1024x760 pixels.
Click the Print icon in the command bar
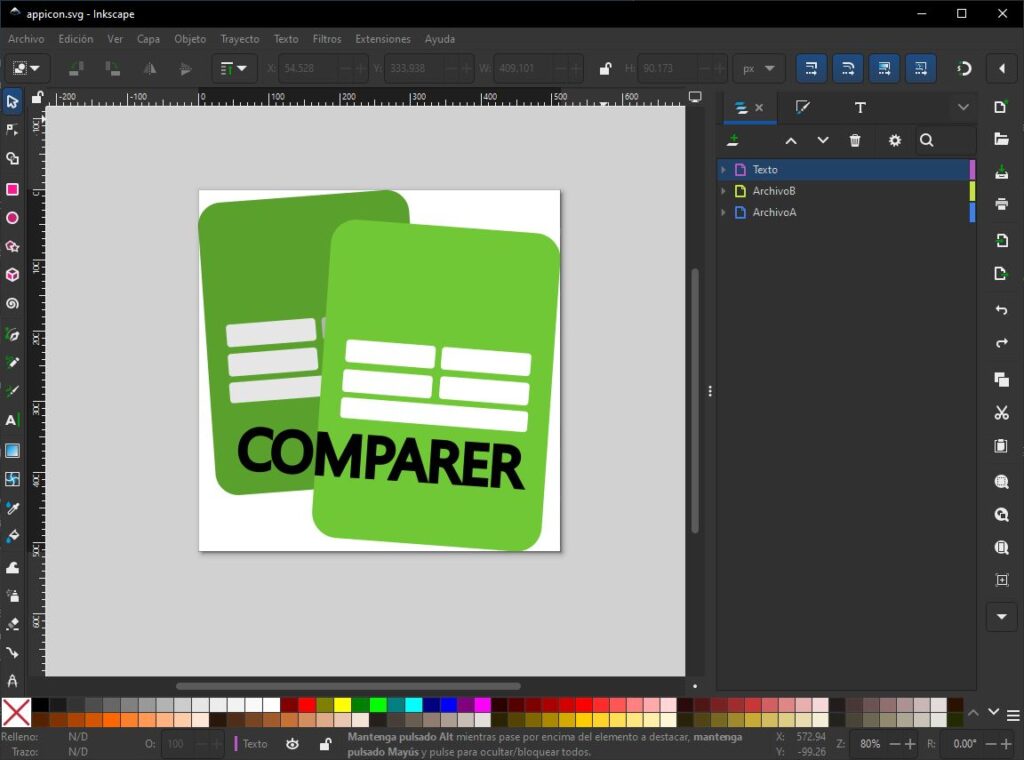pyautogui.click(x=1001, y=204)
